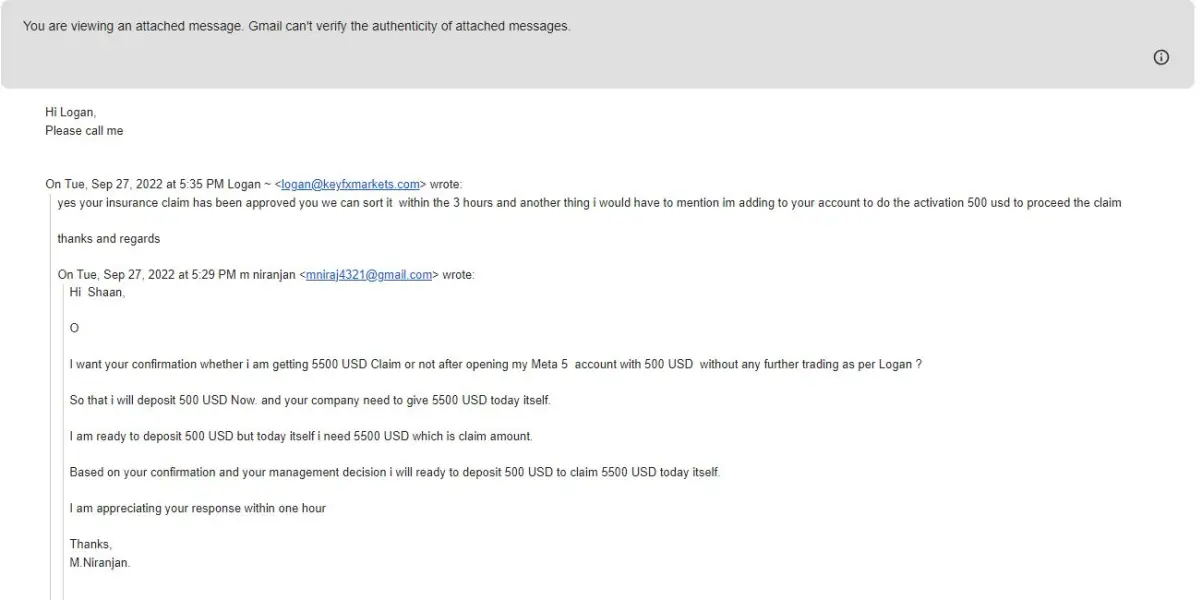
Task: Click the "On Tue, Sep 27, 2022 at 5:35 PM" timestamp
Action: (x=134, y=184)
